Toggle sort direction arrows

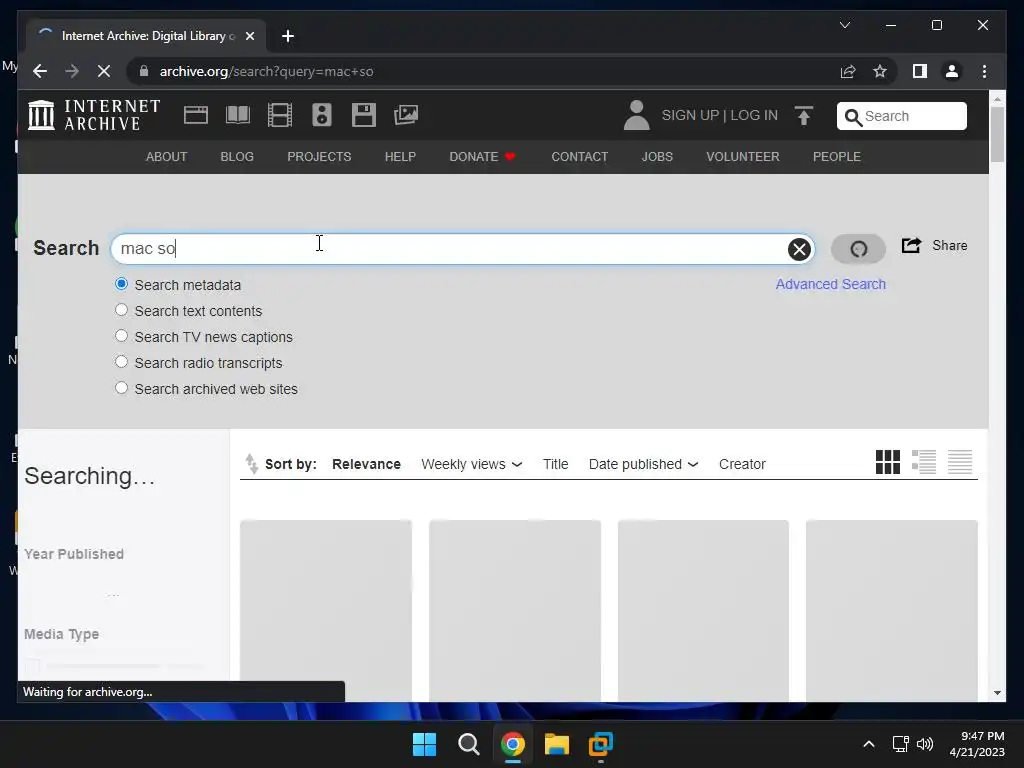[251, 464]
